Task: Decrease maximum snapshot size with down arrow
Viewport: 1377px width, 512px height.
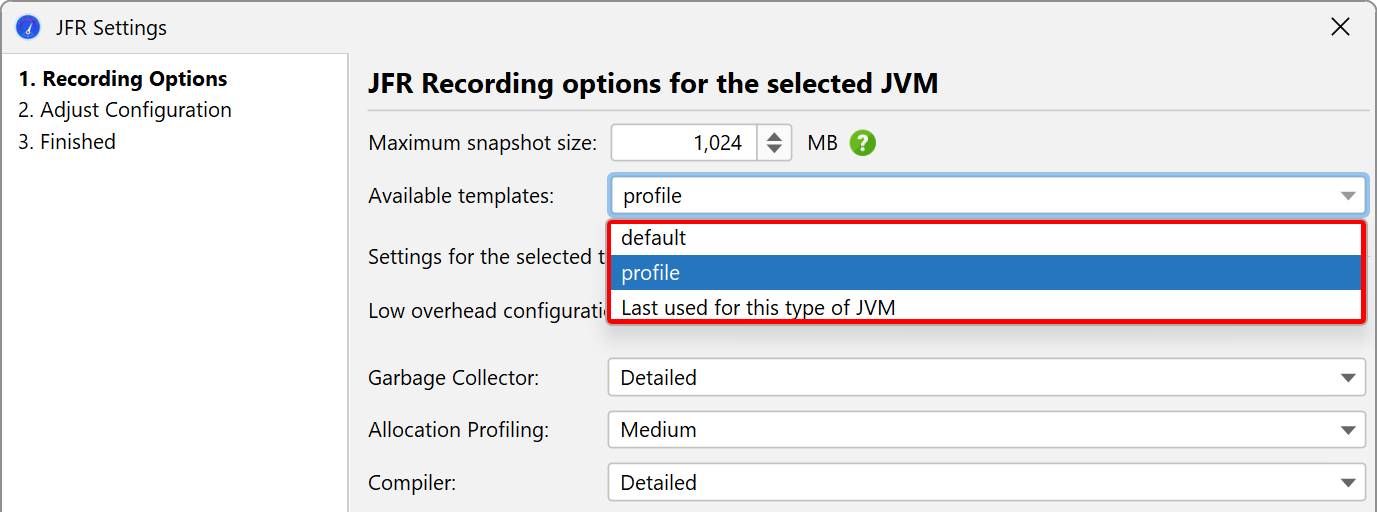Action: click(x=774, y=151)
